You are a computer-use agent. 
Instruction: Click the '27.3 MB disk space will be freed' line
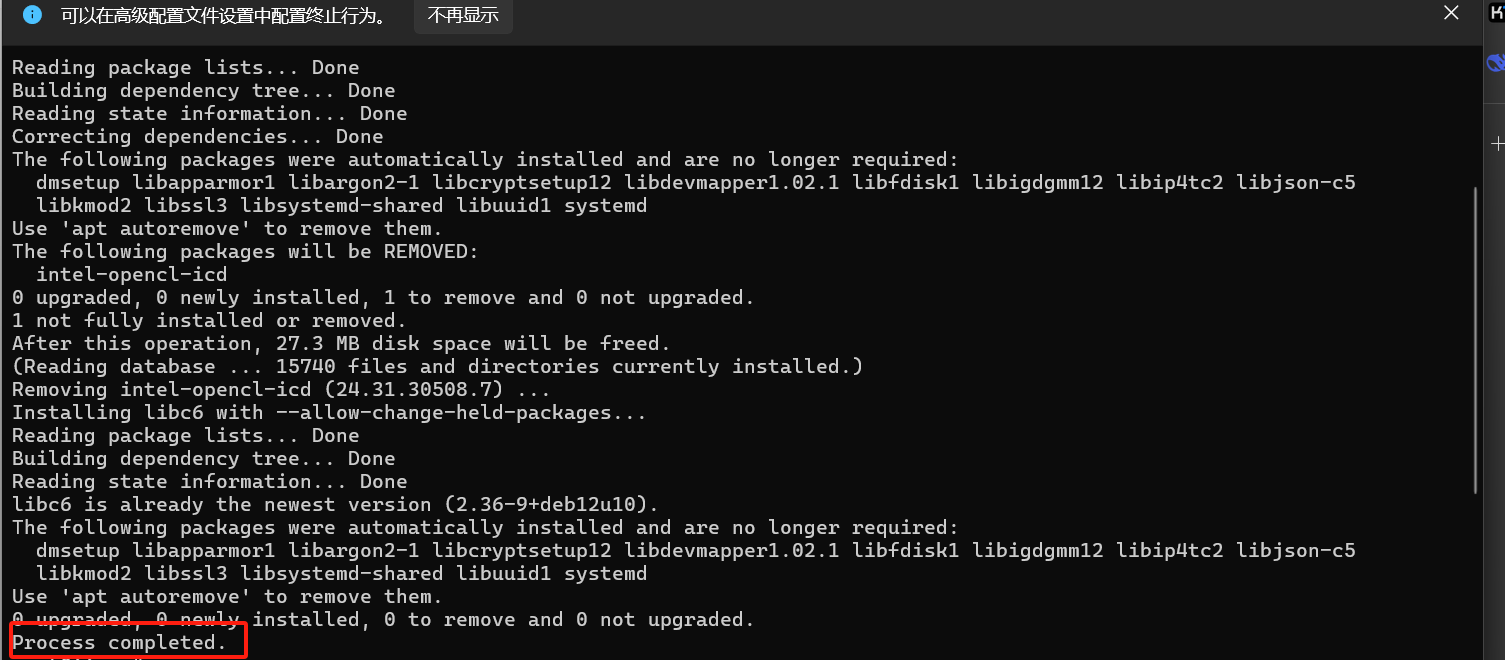coord(341,344)
